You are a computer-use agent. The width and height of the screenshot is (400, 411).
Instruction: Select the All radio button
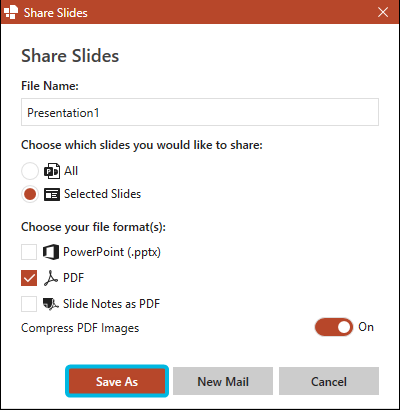(30, 171)
